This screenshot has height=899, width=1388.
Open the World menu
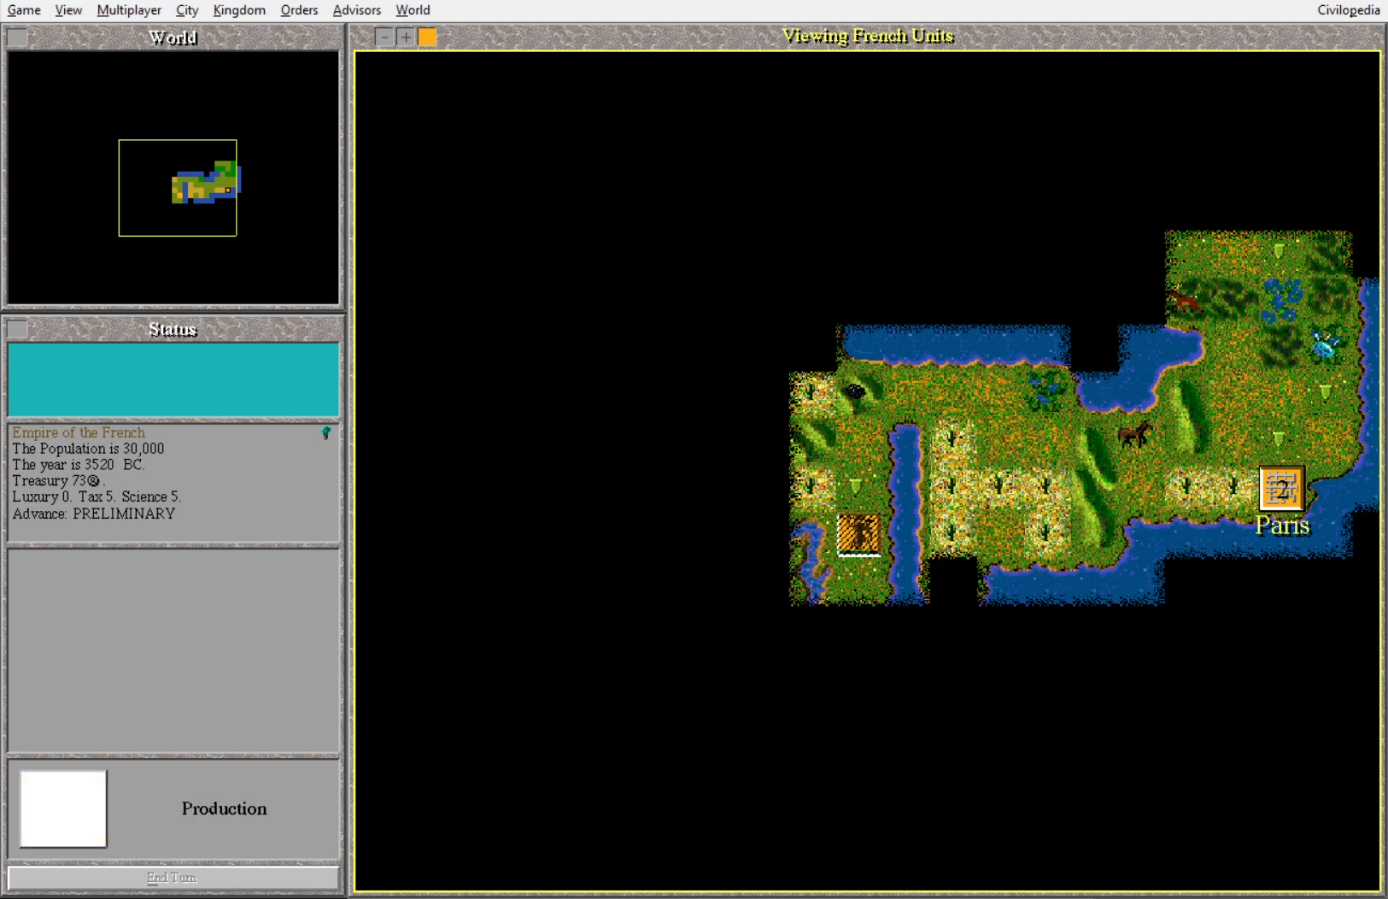point(413,10)
